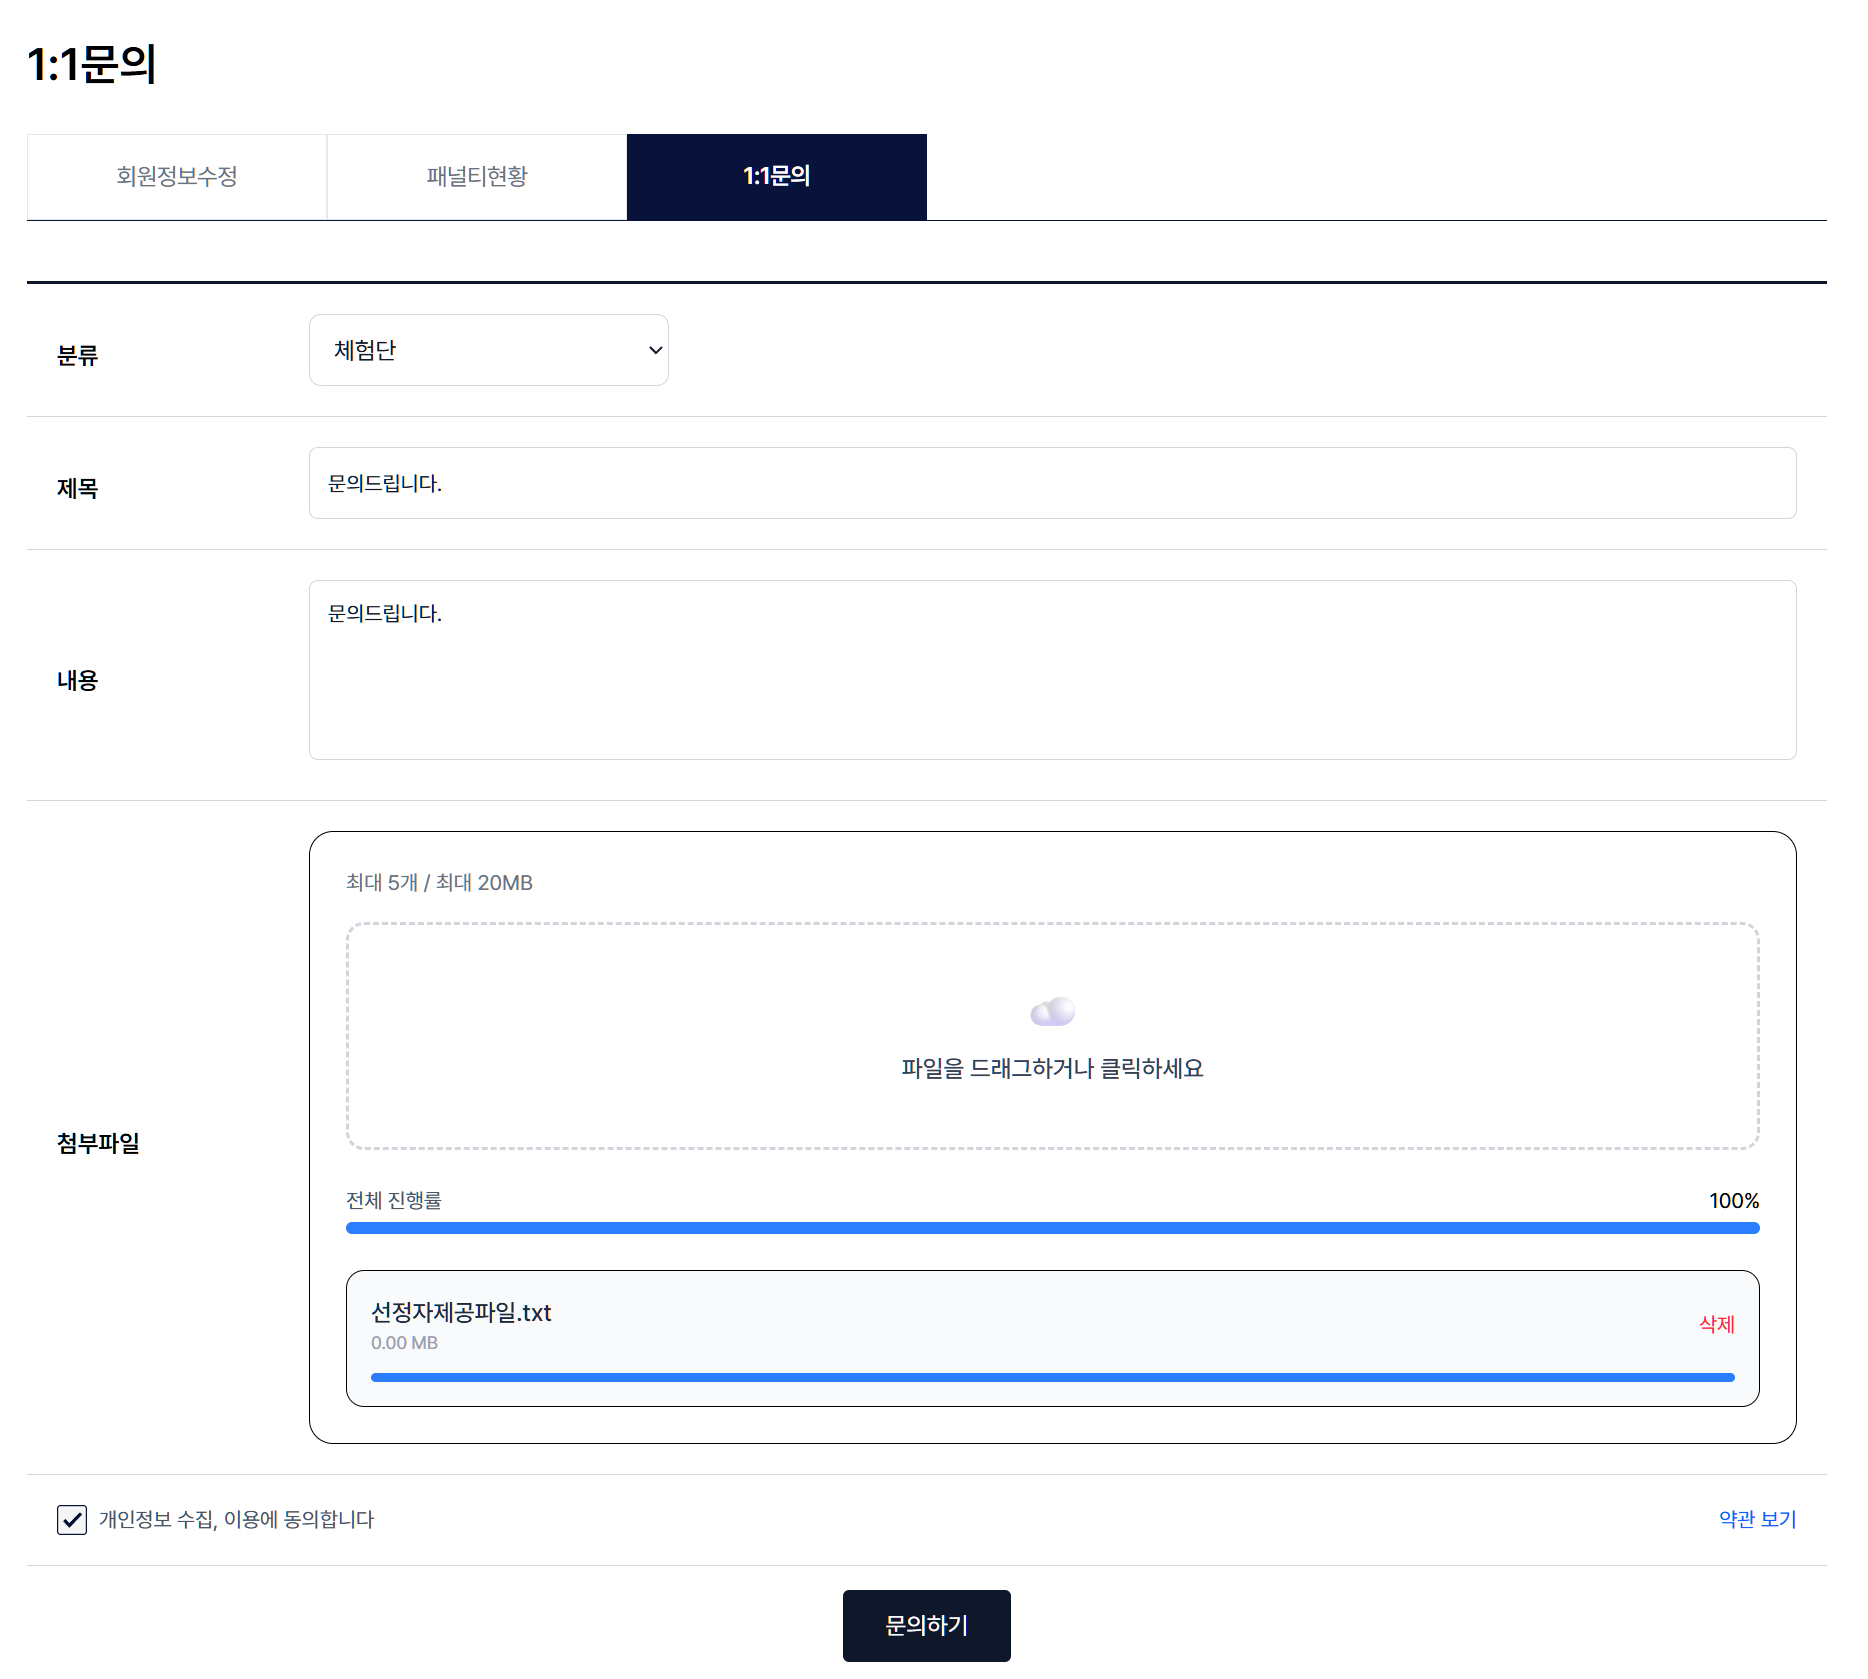Open the 약관 보기 terms link
This screenshot has width=1868, height=1679.
(x=1755, y=1519)
